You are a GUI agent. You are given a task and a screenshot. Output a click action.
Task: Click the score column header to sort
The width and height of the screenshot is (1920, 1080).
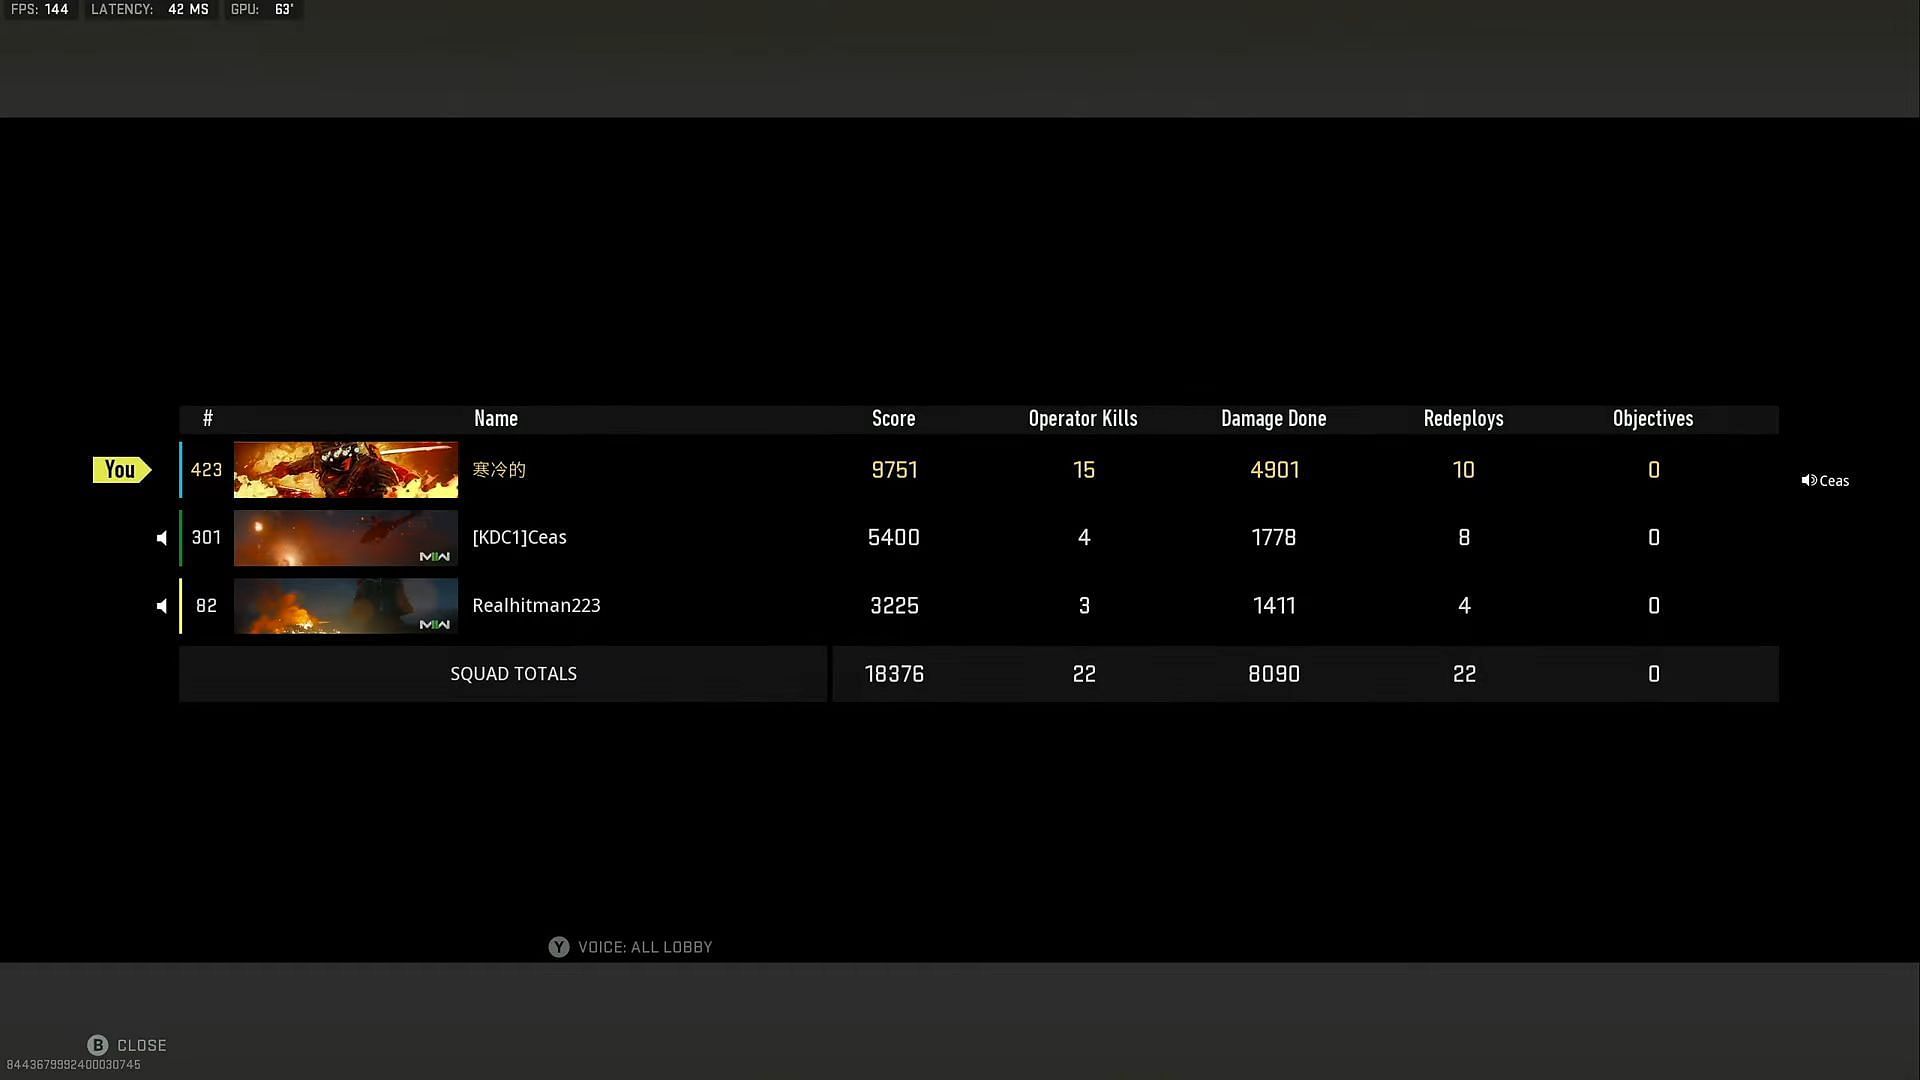(893, 418)
